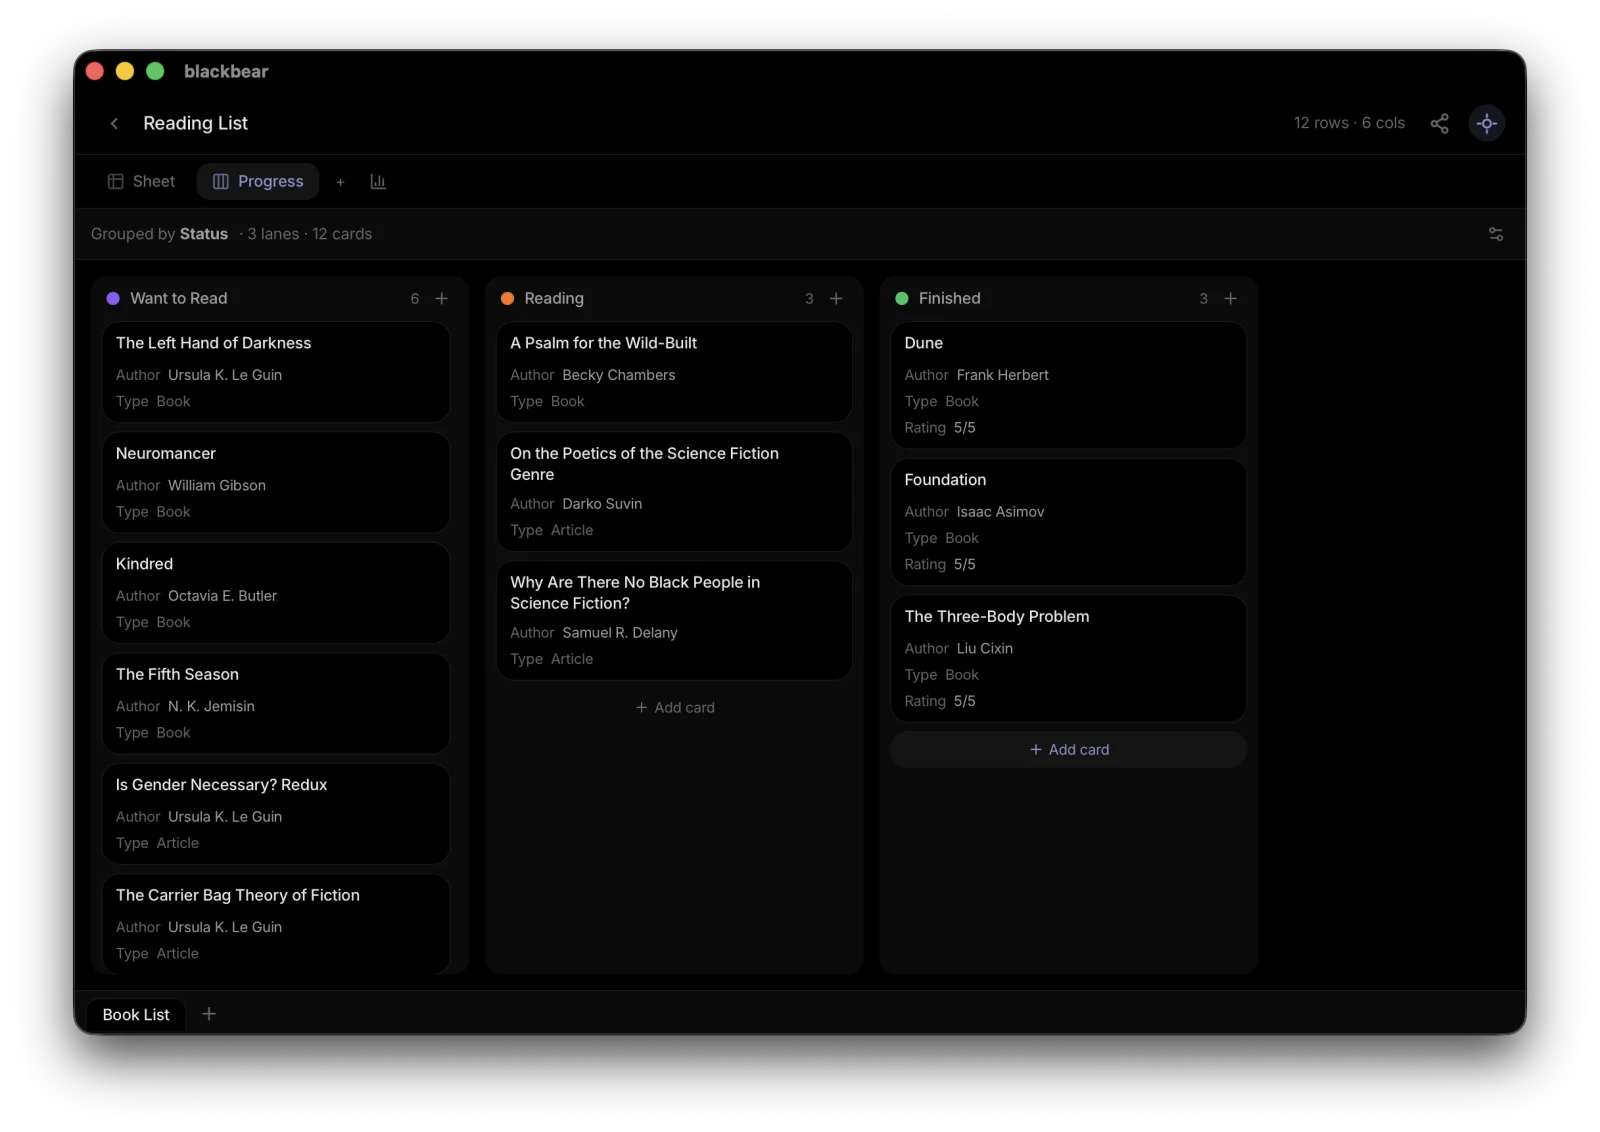The width and height of the screenshot is (1600, 1132).
Task: Click author Liu Cixin
Action: click(985, 649)
